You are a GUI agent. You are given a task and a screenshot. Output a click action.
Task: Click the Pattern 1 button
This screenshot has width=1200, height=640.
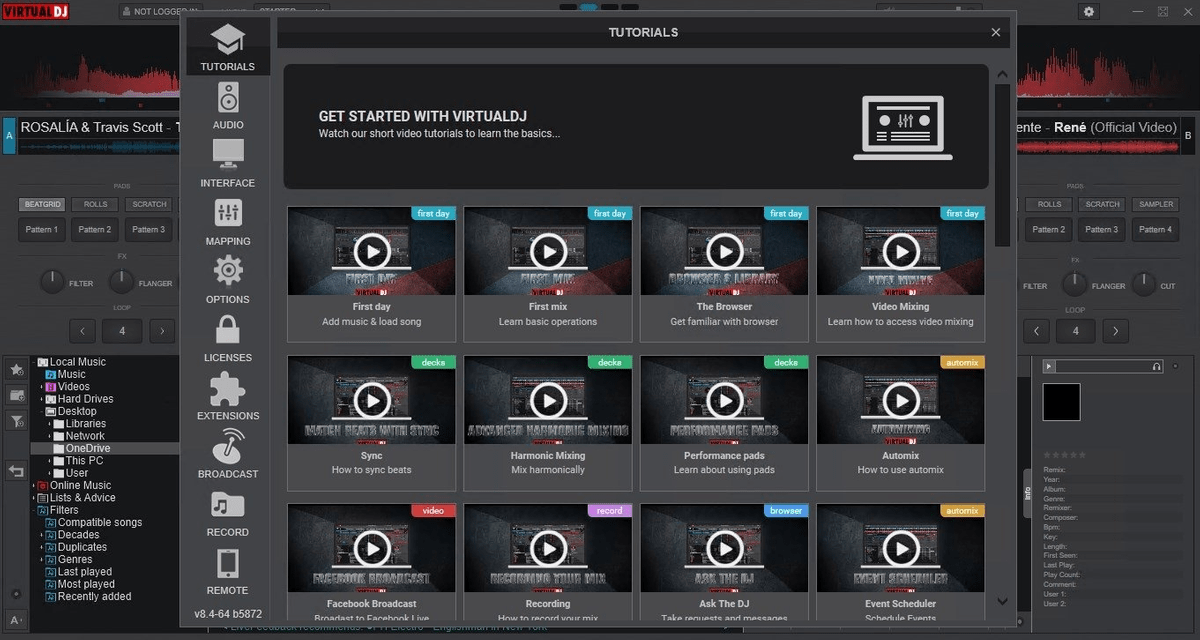coord(41,229)
